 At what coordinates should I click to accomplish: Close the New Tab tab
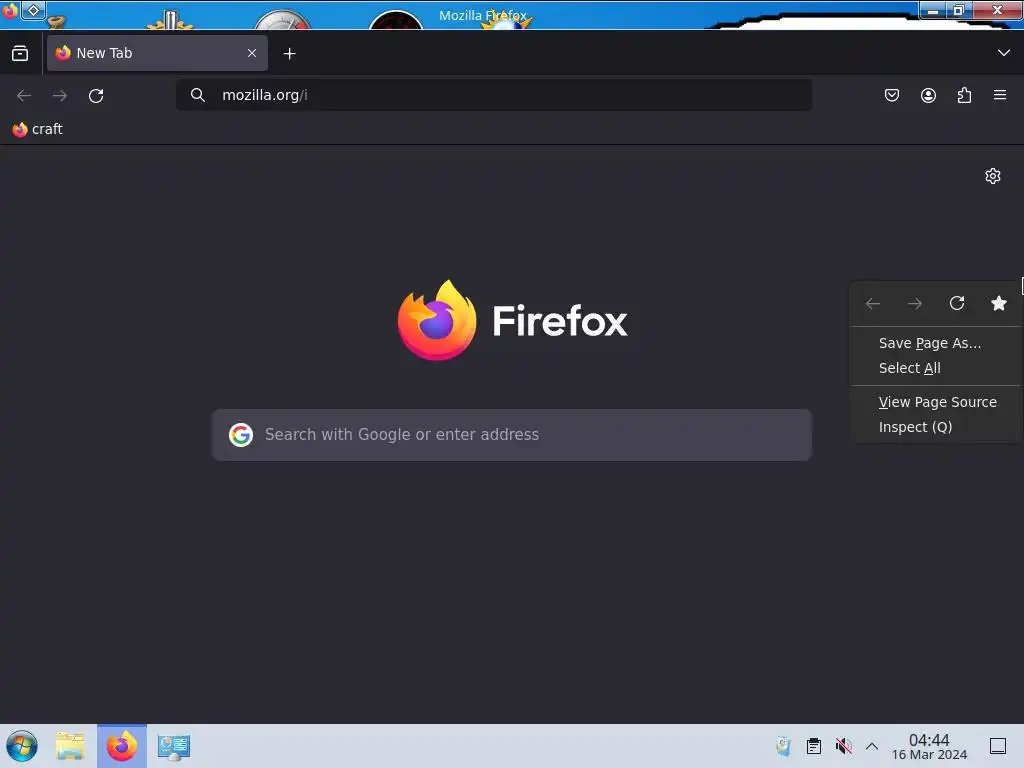(x=252, y=53)
